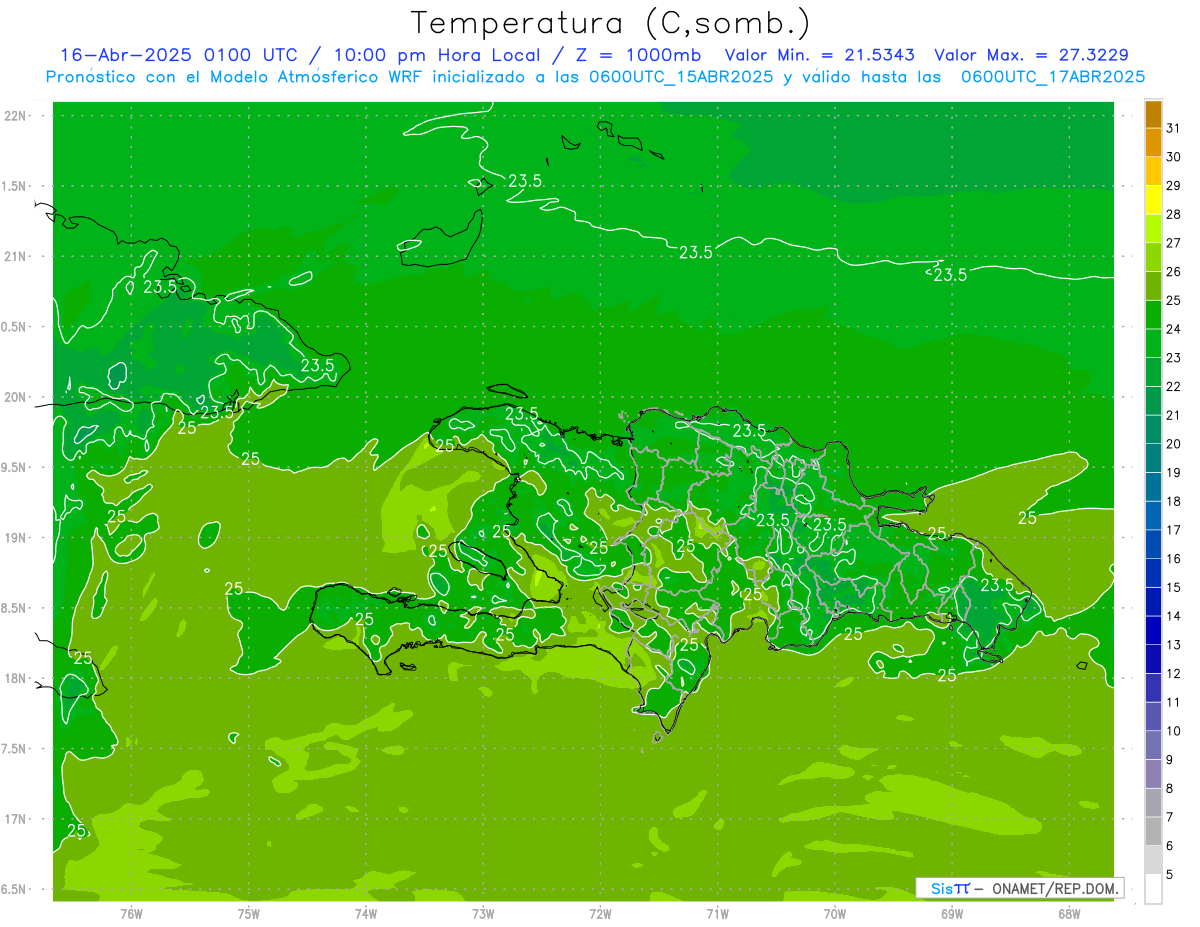Click the legend value '17'
1200x927 pixels.
click(x=1174, y=530)
